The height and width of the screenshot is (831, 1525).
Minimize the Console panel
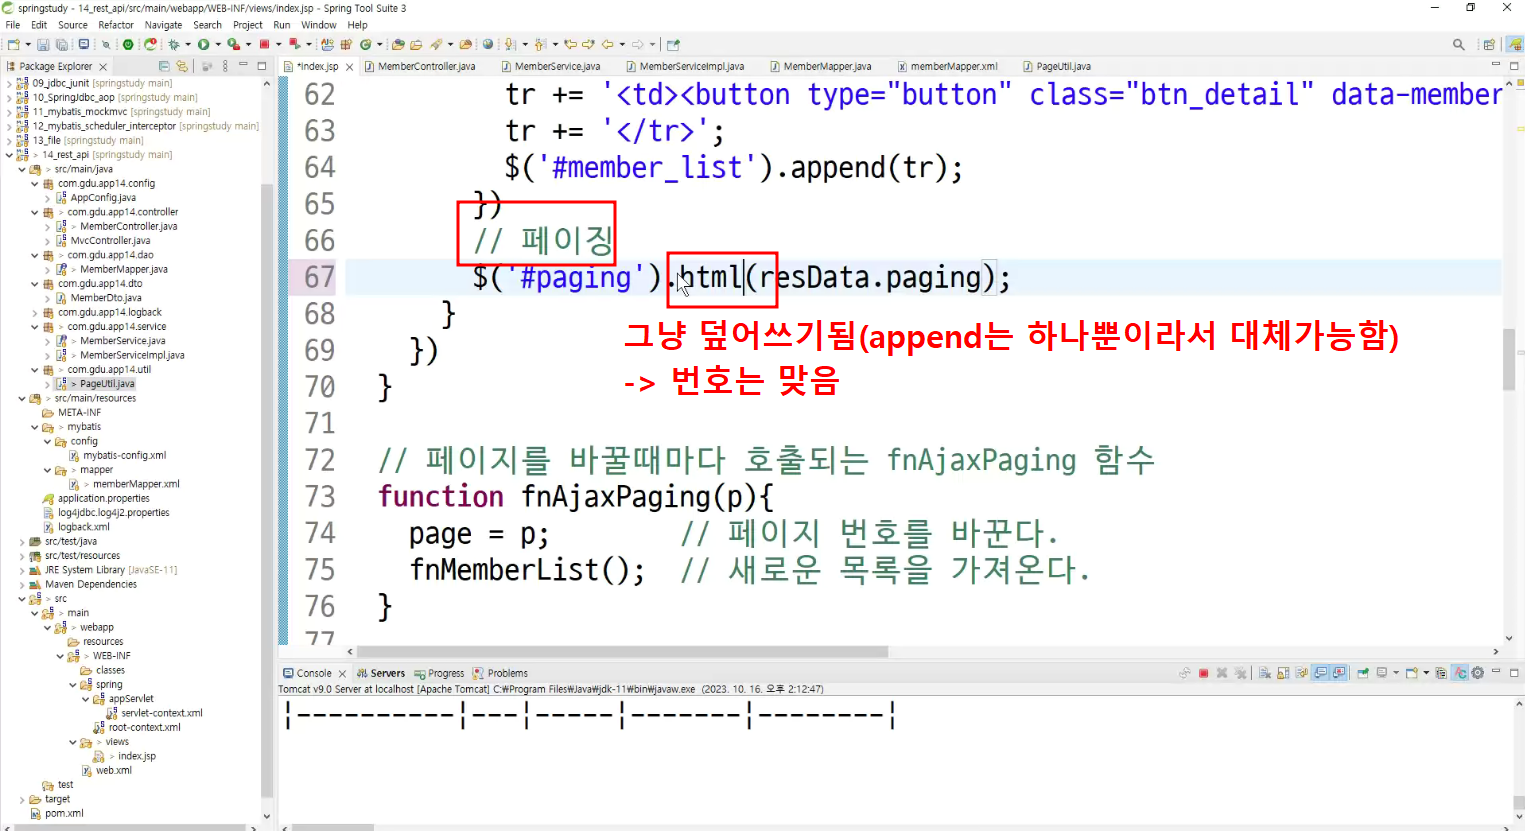[x=1496, y=671]
